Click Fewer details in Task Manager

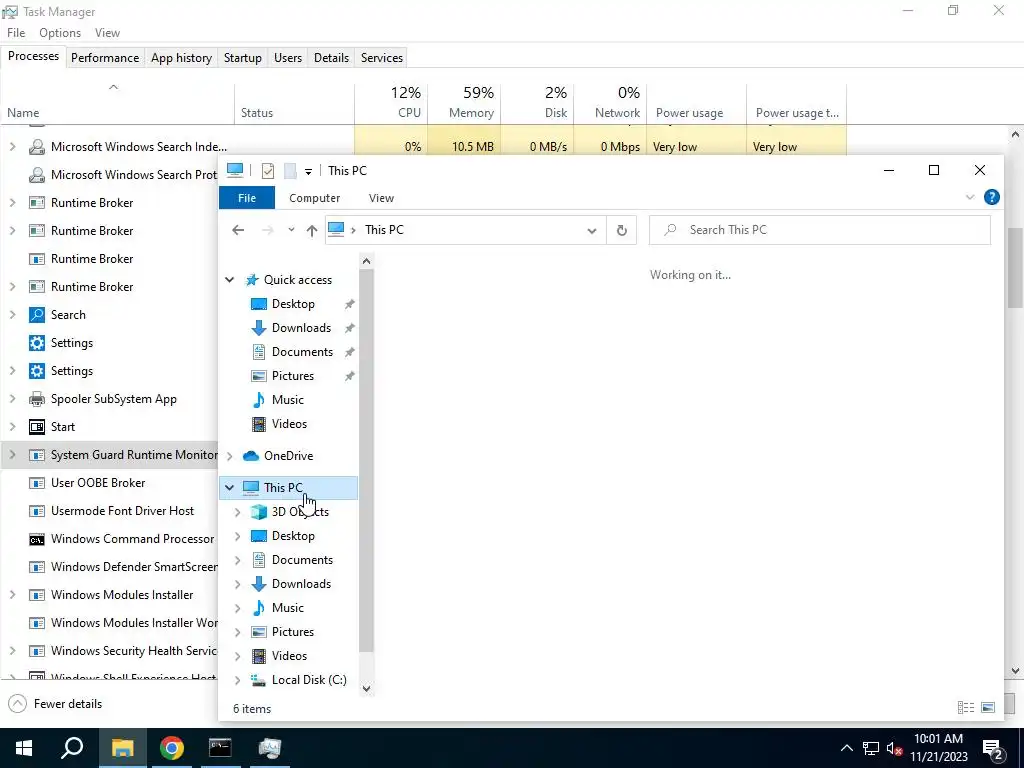point(56,704)
